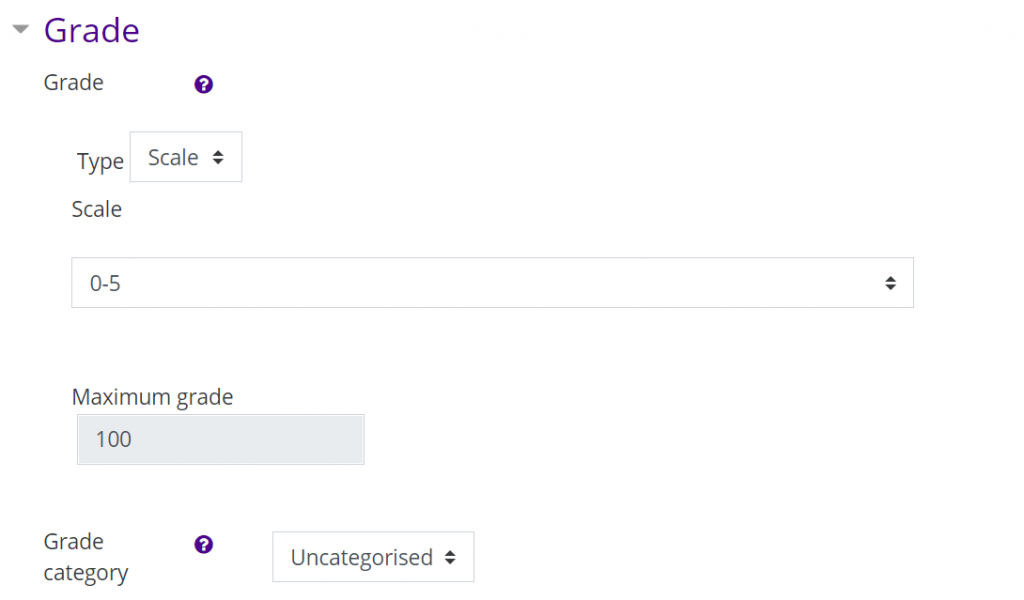Open the grade Type dropdown

click(x=186, y=158)
